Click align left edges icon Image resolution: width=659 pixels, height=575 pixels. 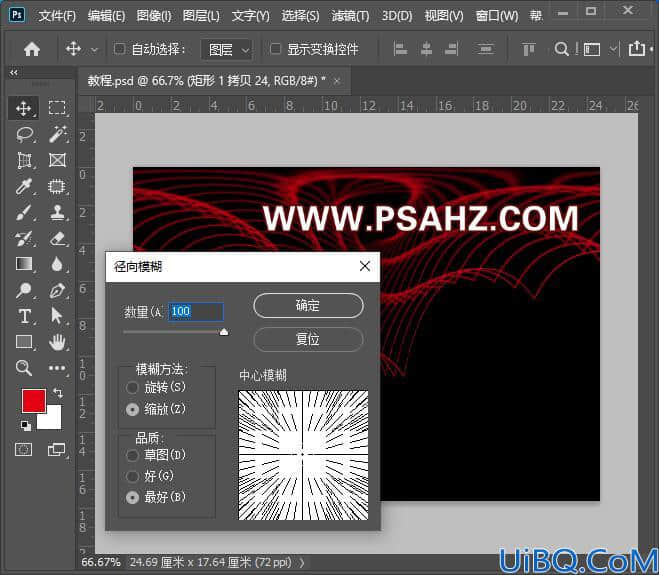tap(400, 49)
